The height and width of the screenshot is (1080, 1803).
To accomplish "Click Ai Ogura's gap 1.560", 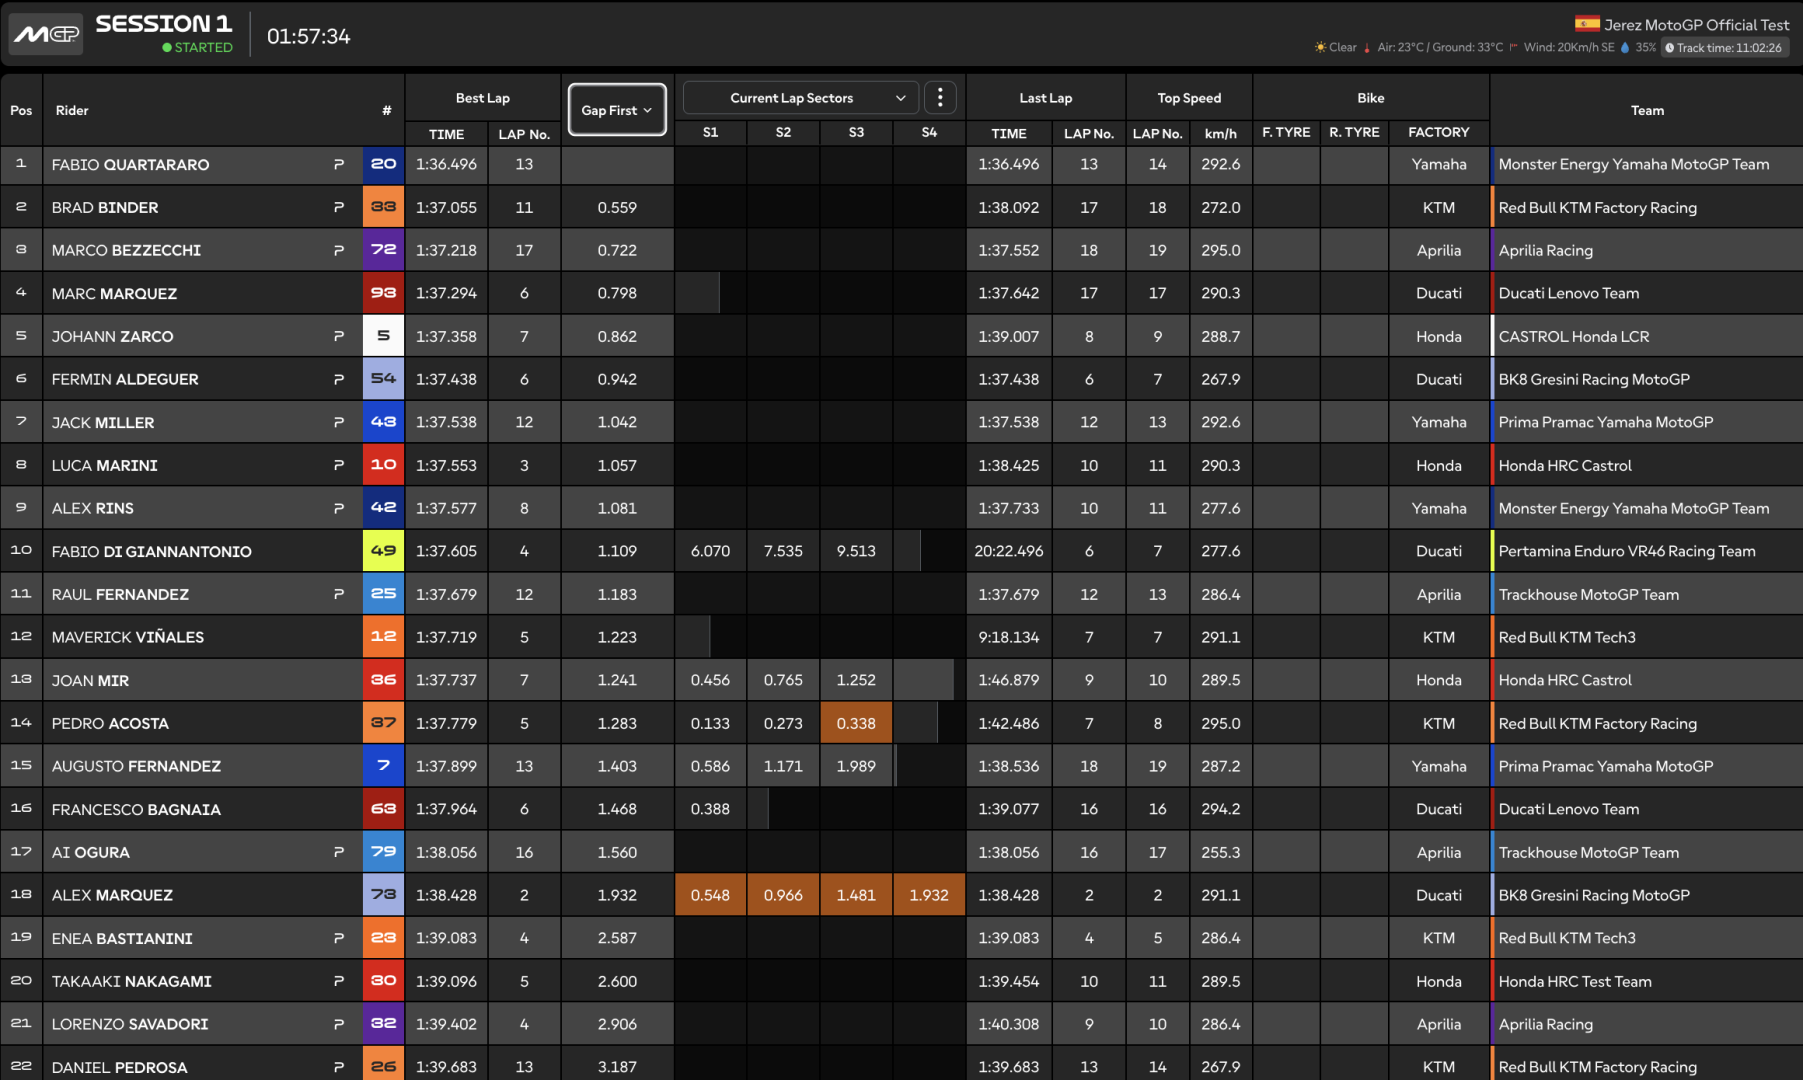I will point(617,852).
